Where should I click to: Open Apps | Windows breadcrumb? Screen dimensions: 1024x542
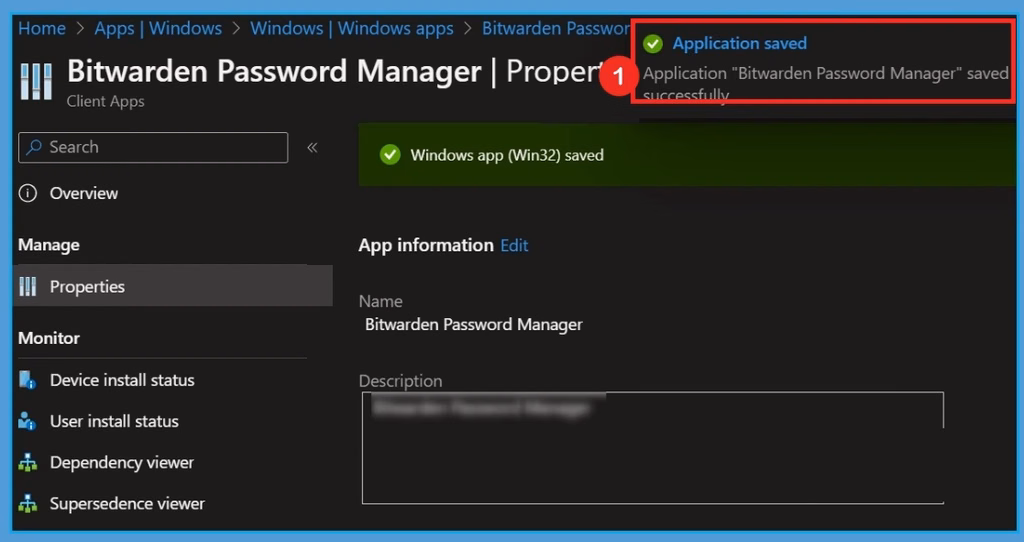(158, 29)
